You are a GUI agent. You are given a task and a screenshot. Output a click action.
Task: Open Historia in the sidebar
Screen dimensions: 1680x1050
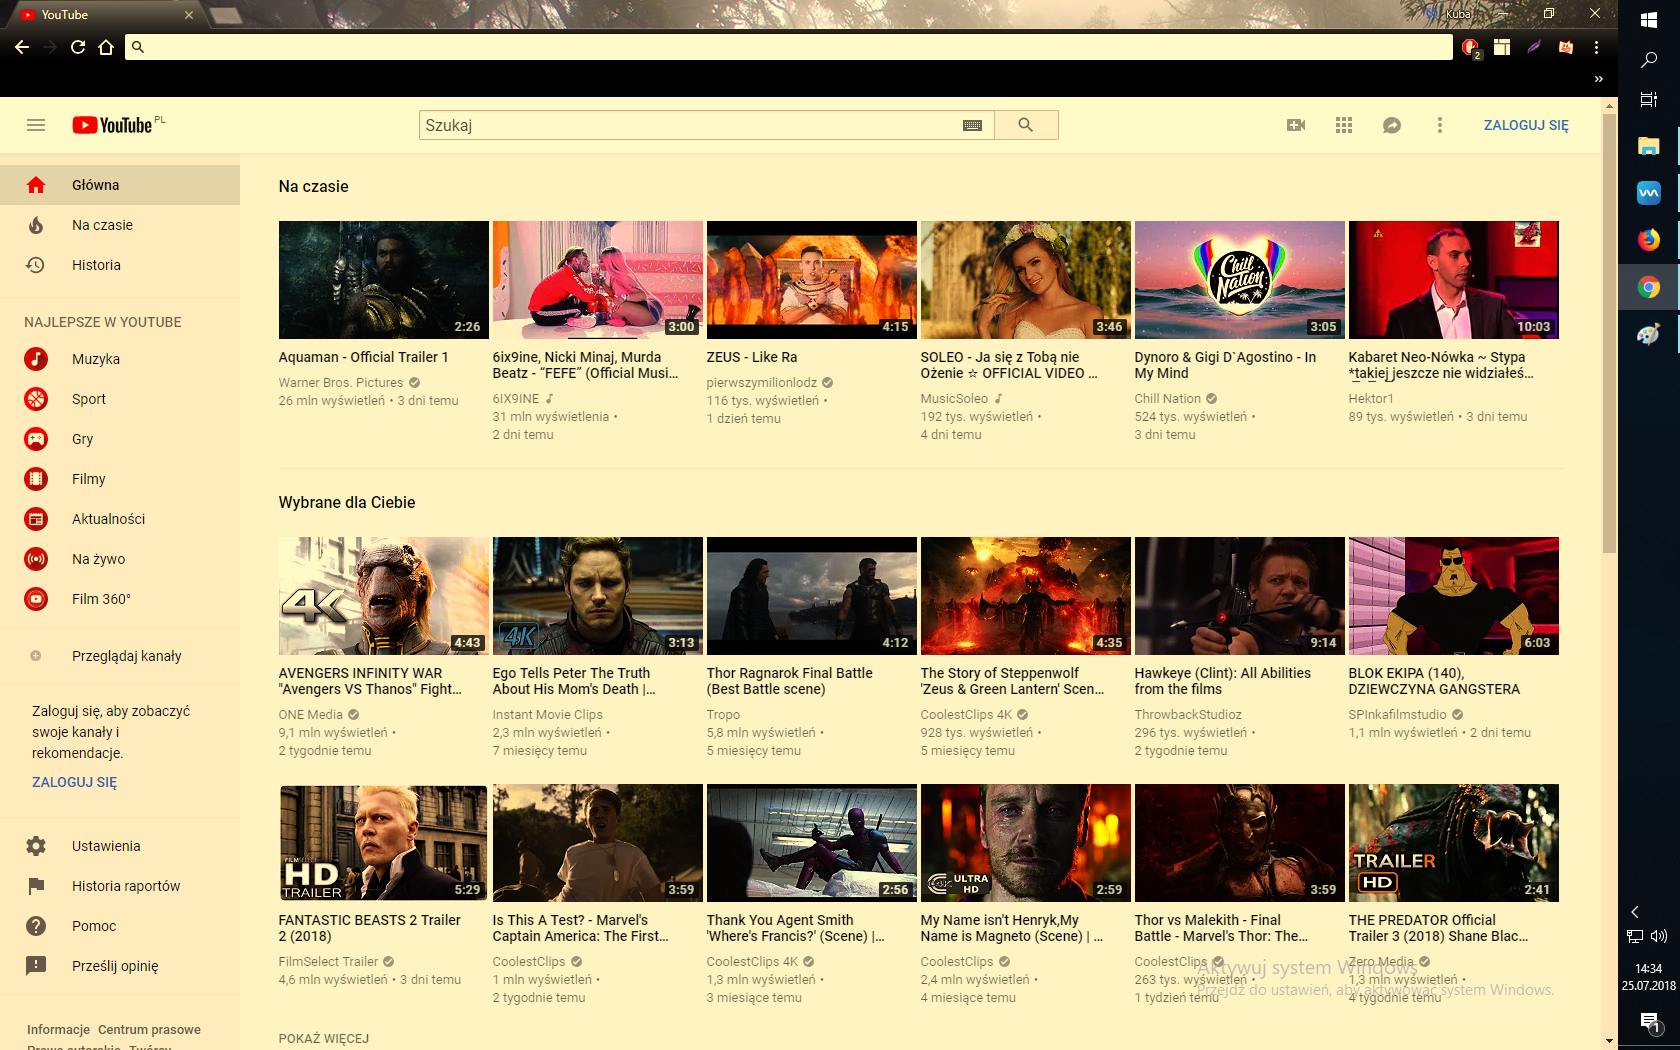(120, 265)
